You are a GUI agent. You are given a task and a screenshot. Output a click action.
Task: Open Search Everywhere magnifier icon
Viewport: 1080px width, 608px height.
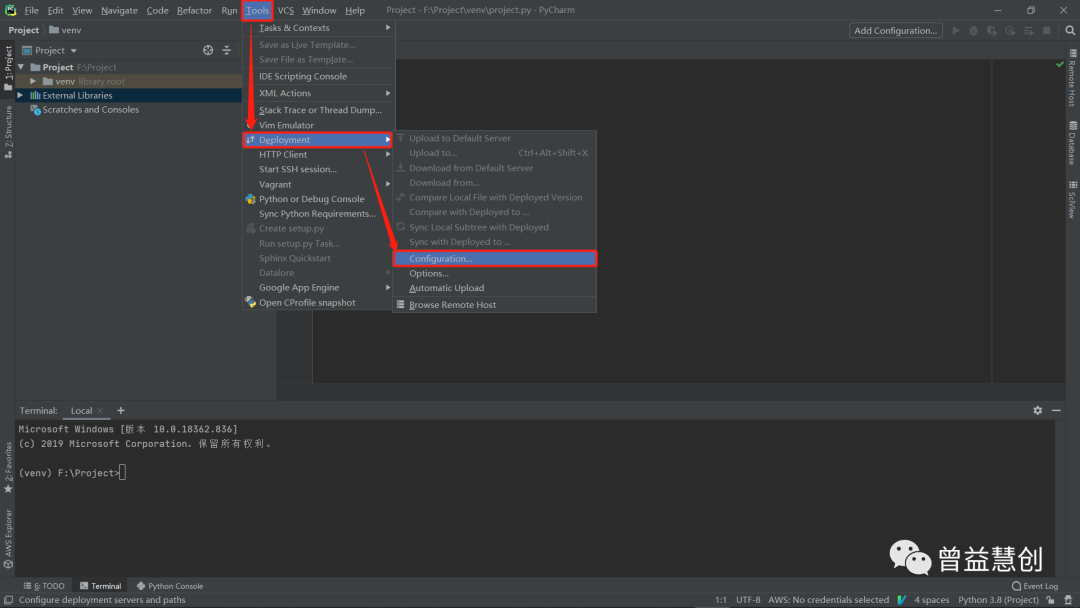click(1070, 30)
